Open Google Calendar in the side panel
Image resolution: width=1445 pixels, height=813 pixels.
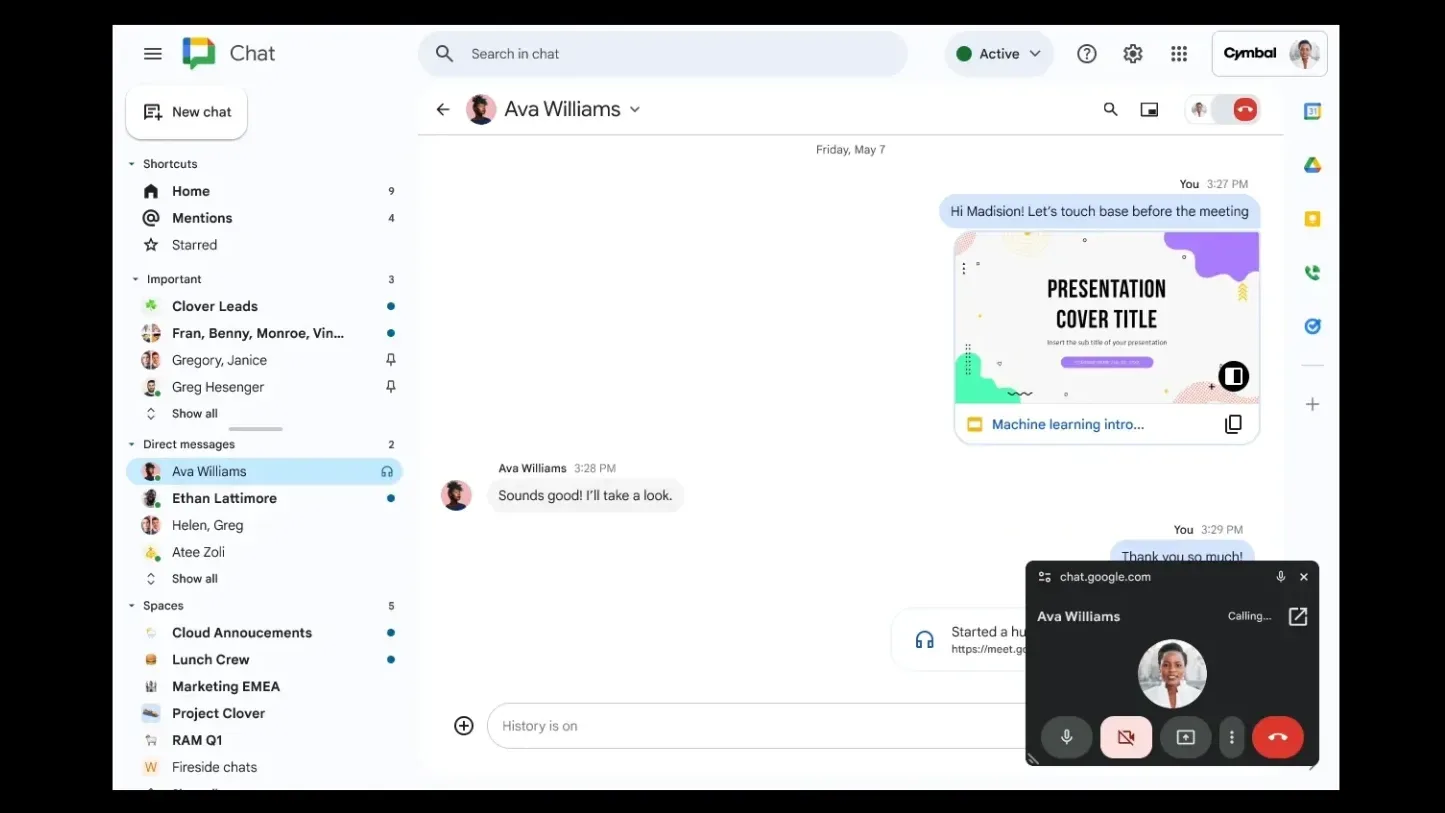1312,112
